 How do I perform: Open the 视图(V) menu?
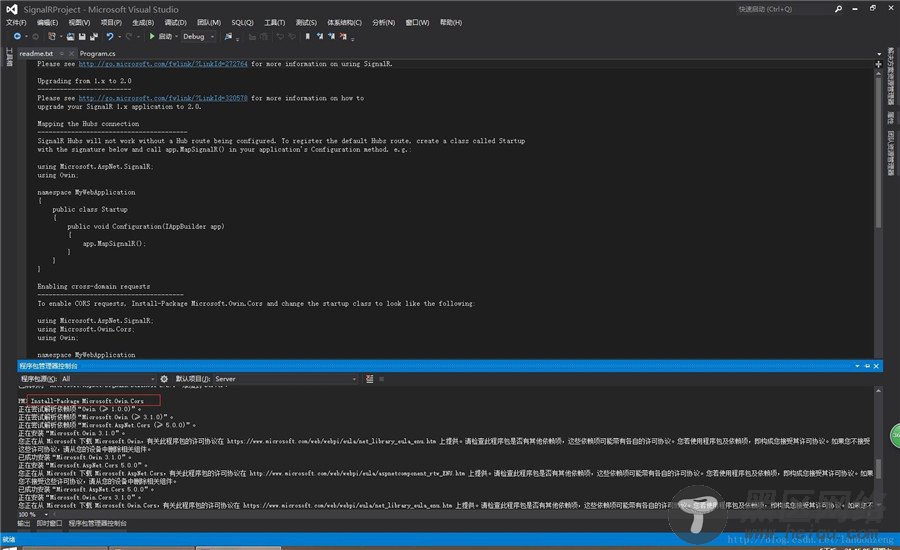point(79,22)
